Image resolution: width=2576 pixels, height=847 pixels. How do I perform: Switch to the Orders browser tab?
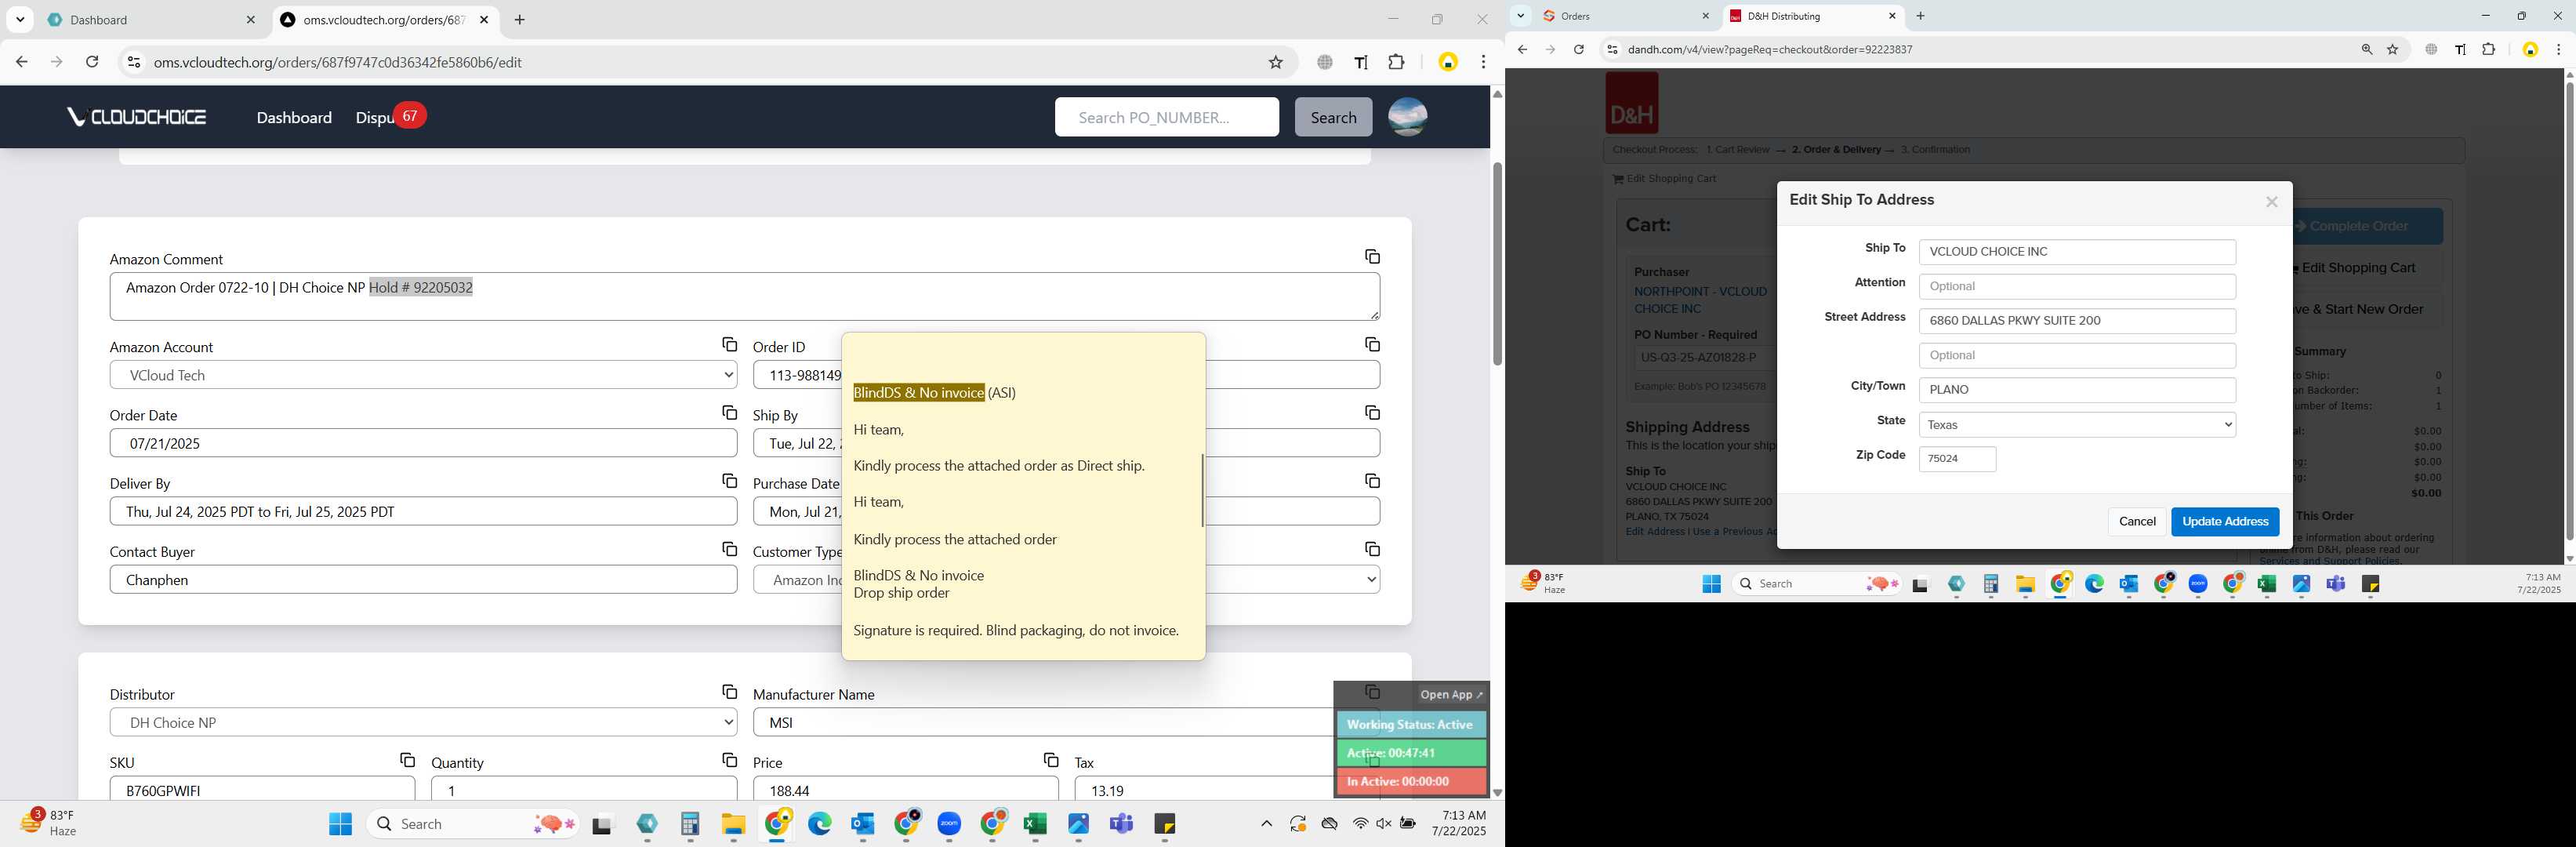1627,16
